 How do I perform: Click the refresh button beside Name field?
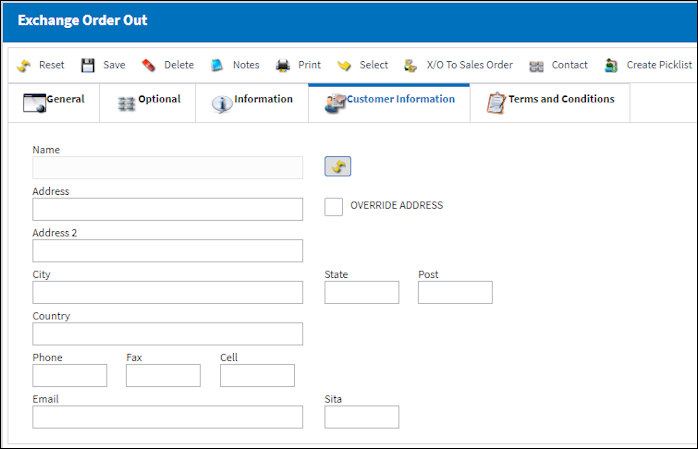338,166
